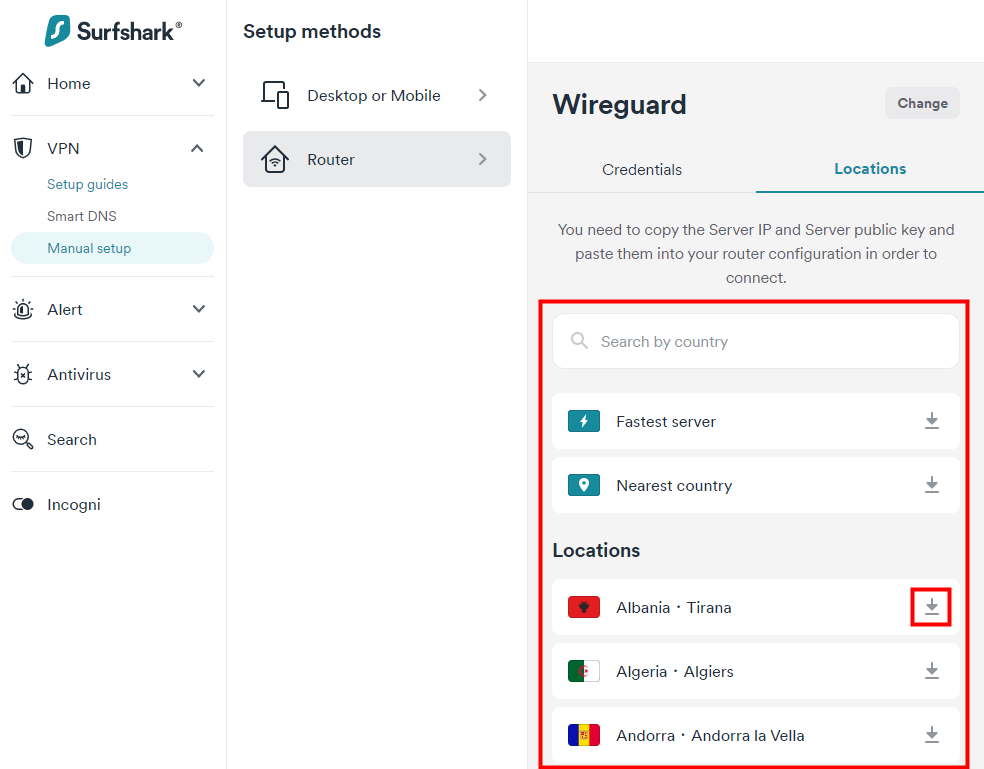Select Manual setup in sidebar
This screenshot has height=769, width=984.
click(x=112, y=248)
